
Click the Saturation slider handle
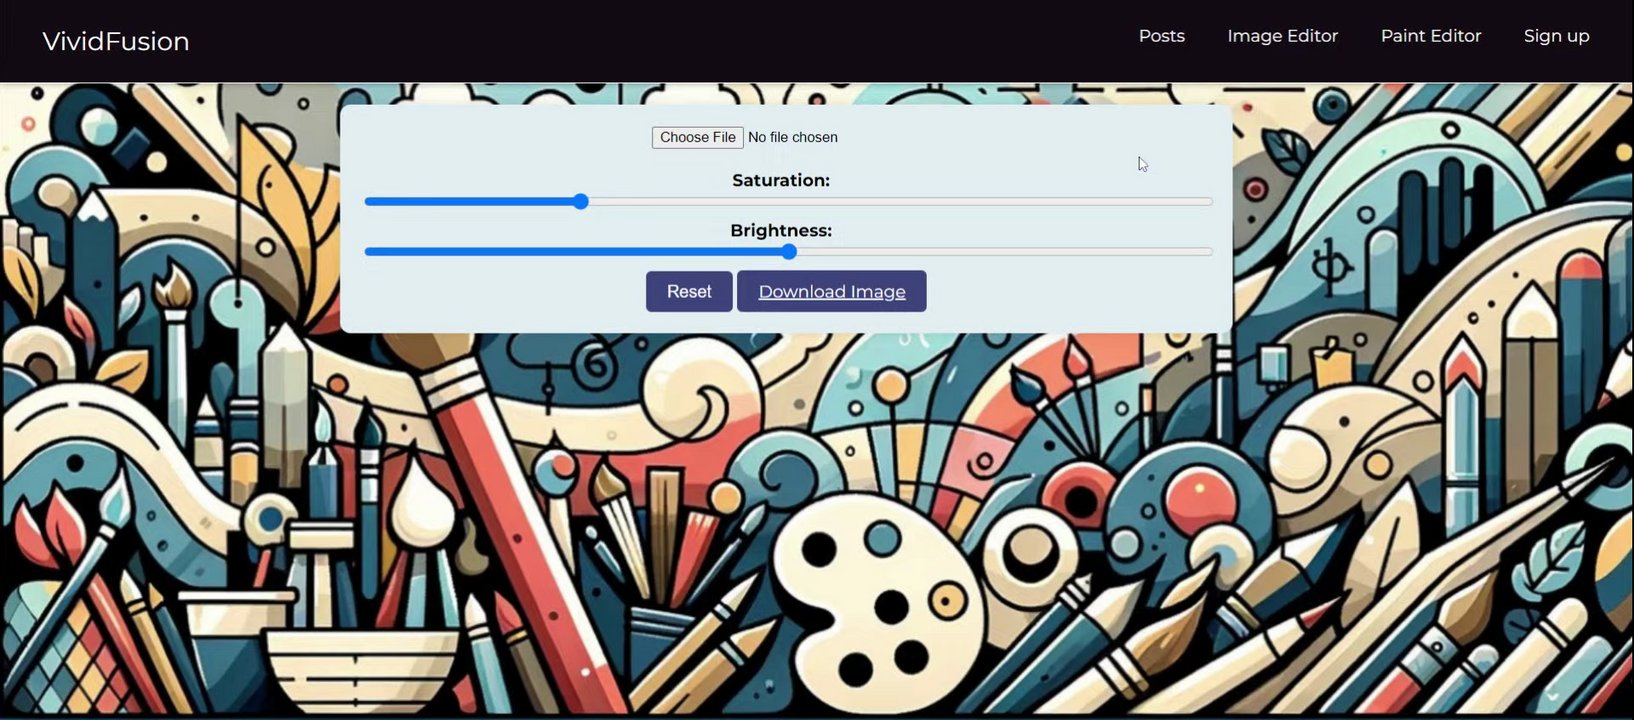tap(581, 201)
